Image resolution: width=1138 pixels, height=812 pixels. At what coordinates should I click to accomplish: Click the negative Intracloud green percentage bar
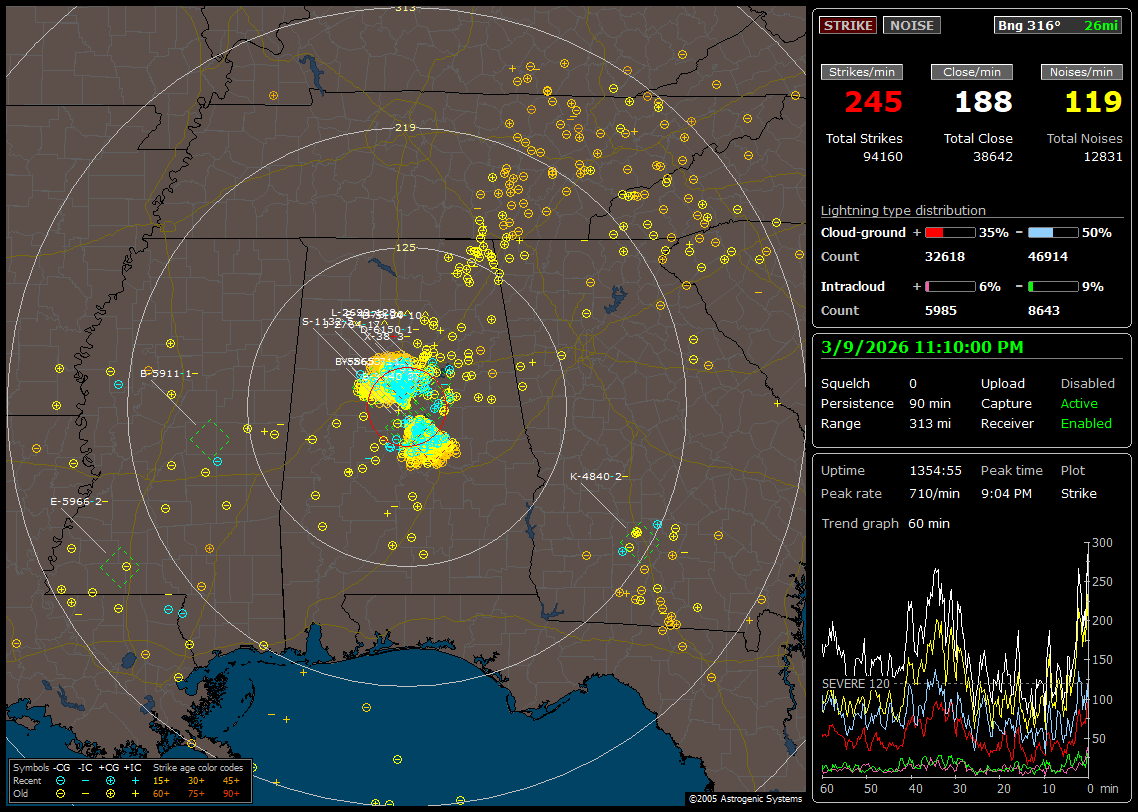pyautogui.click(x=1053, y=286)
